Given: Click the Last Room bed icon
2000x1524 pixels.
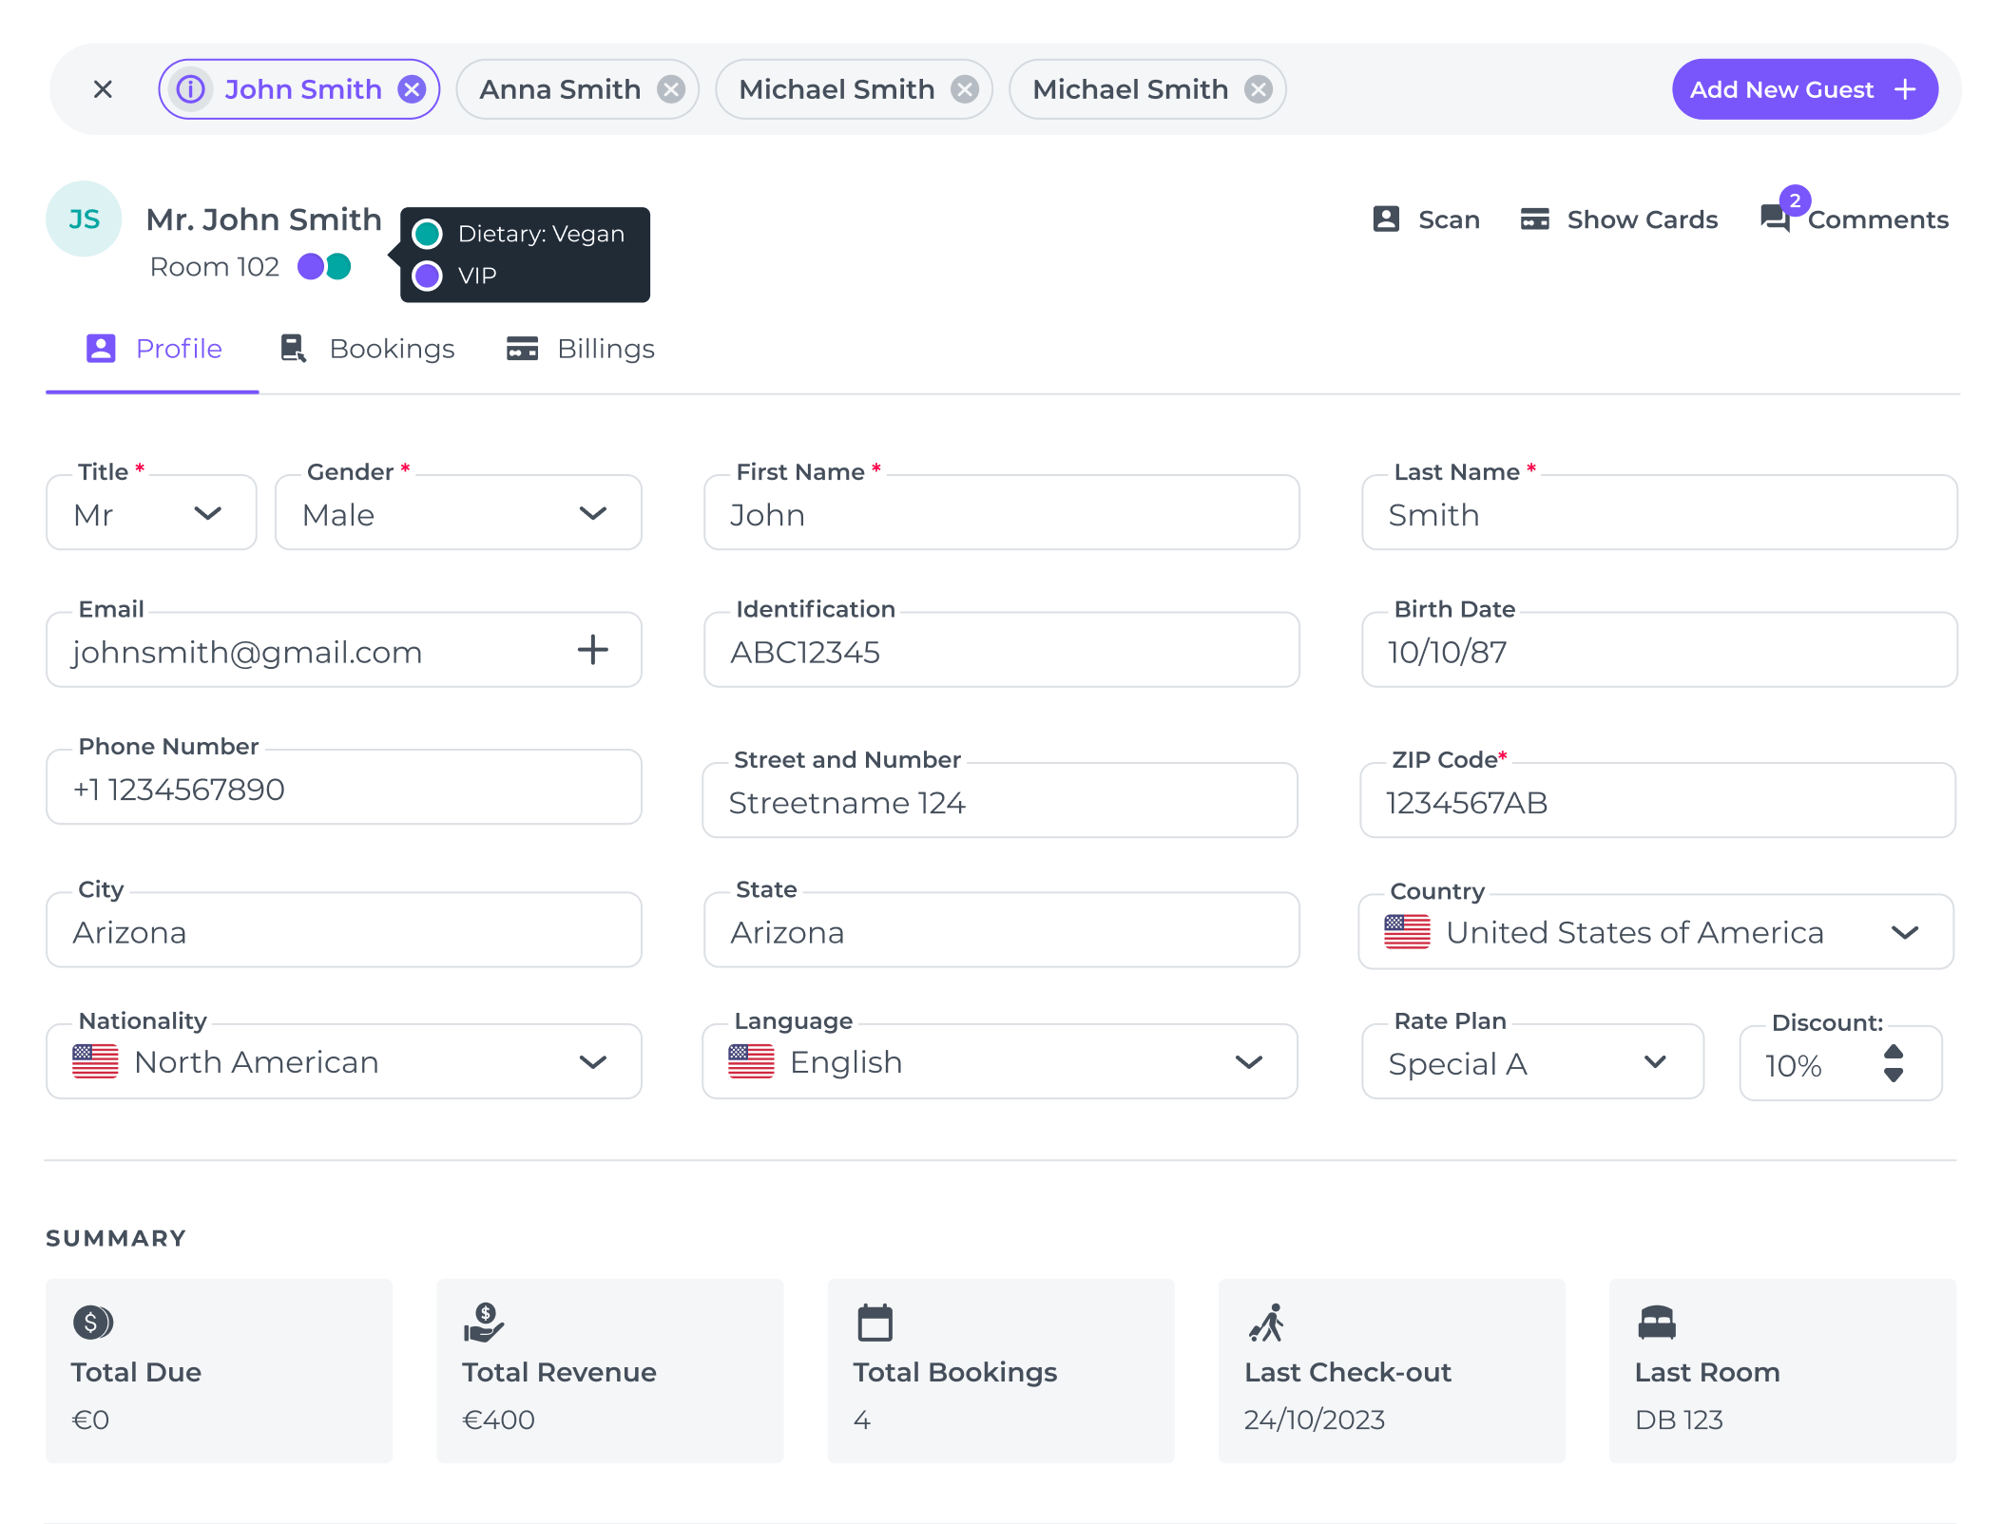Looking at the screenshot, I should [x=1658, y=1322].
